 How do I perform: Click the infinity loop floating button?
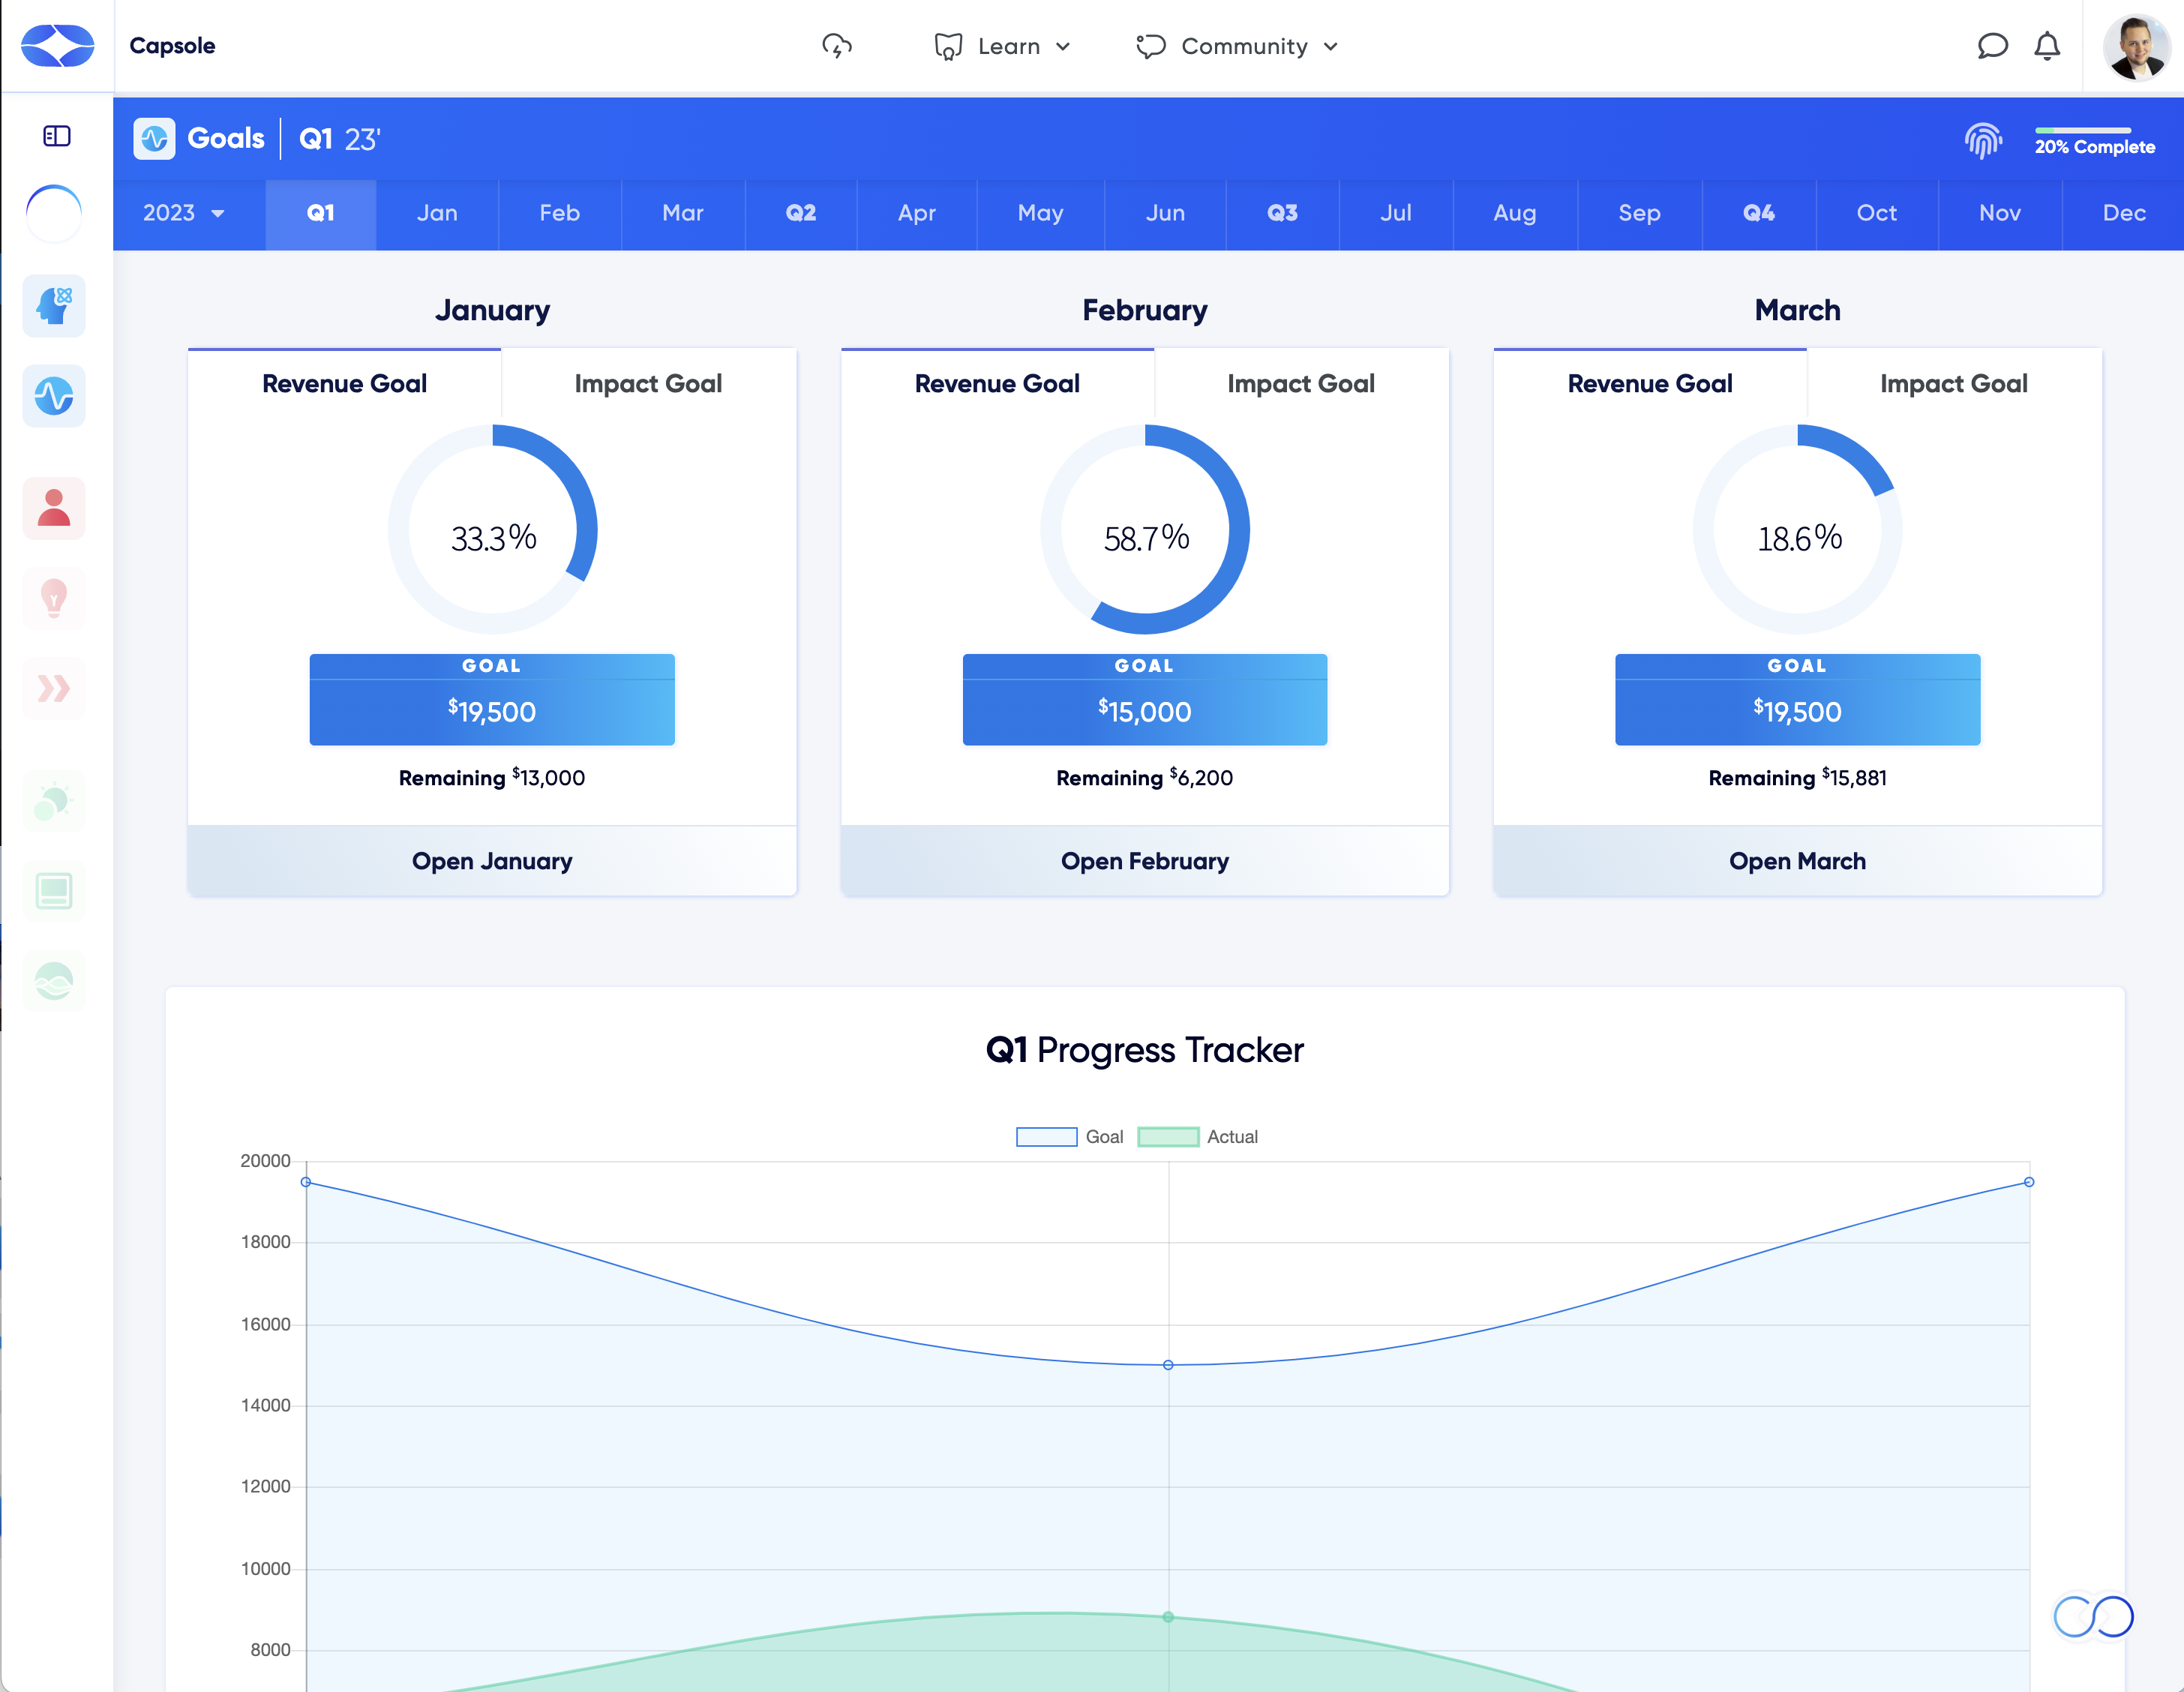coord(2093,1616)
